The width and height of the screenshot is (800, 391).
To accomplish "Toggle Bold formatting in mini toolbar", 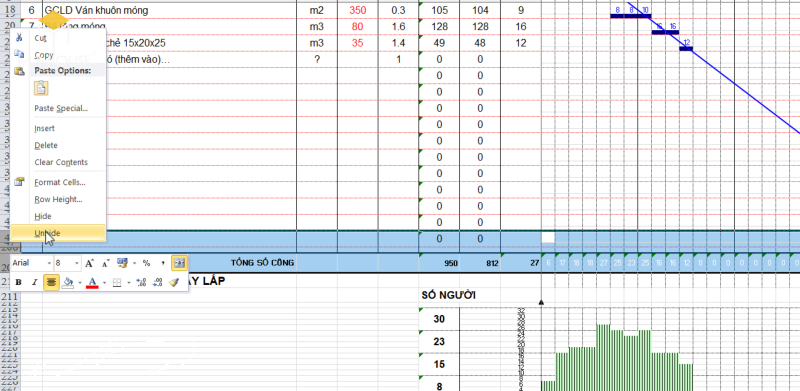I will point(18,282).
